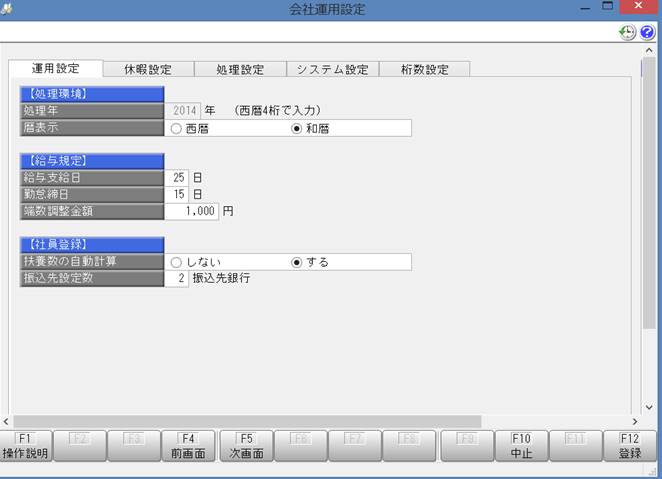Click the vertical scrollbar up arrow
The width and height of the screenshot is (662, 479).
[649, 50]
